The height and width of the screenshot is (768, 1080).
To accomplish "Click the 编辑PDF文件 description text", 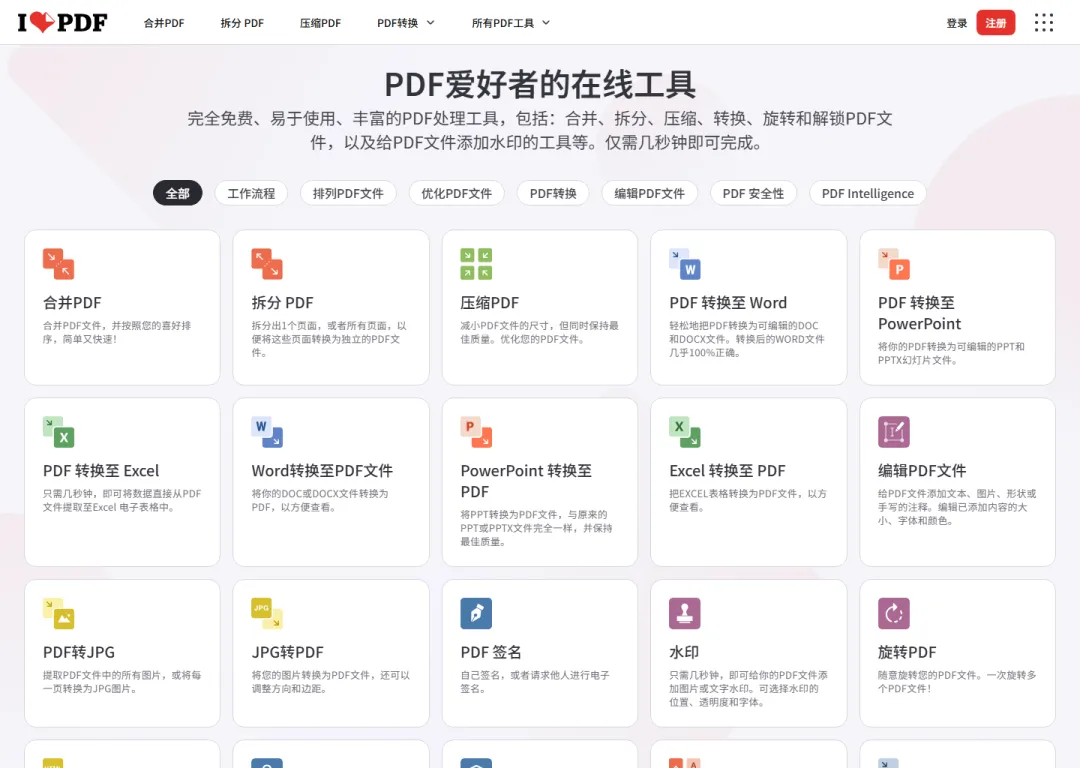I will click(x=957, y=507).
